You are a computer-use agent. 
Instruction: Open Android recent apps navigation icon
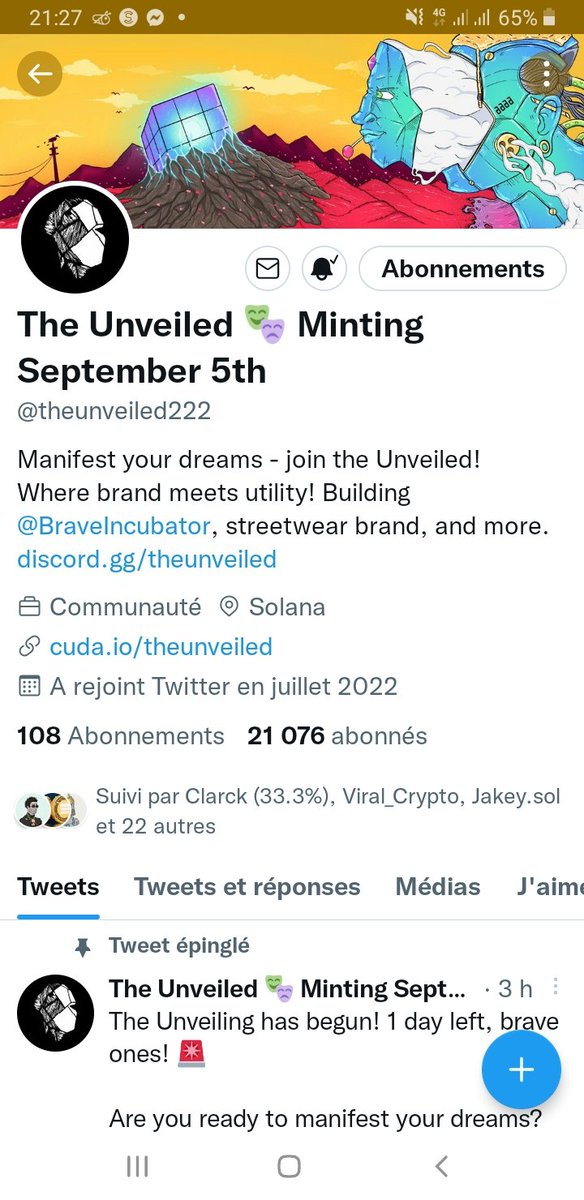click(137, 1166)
